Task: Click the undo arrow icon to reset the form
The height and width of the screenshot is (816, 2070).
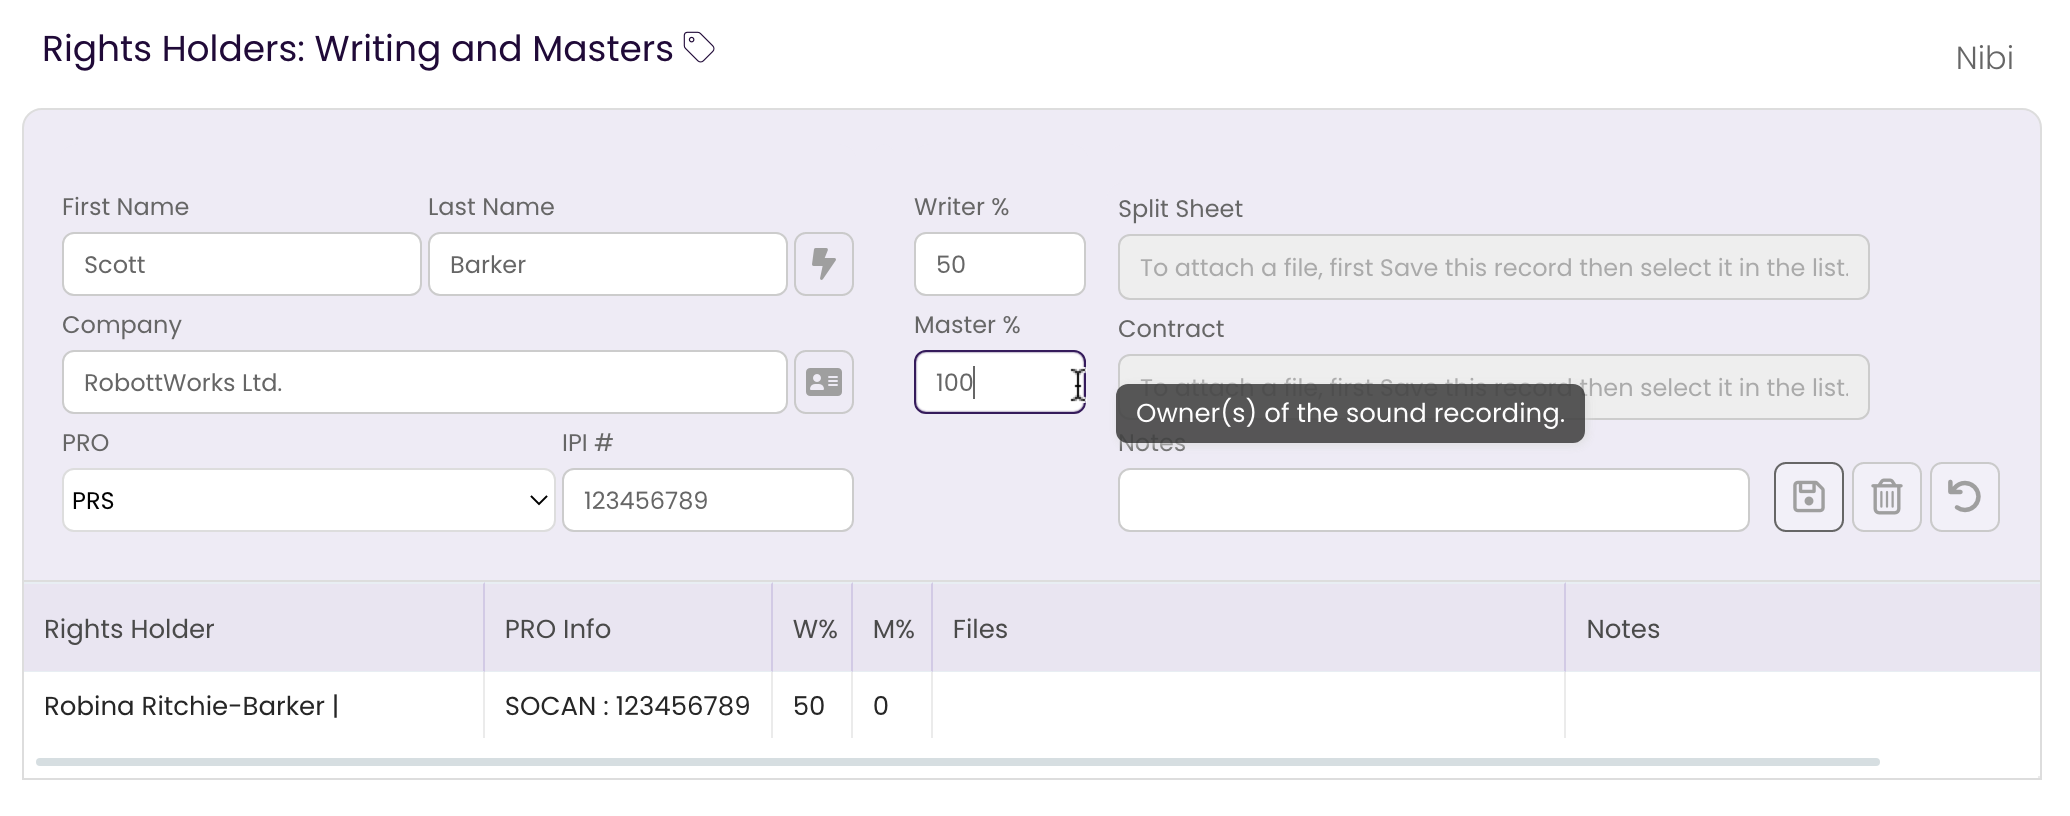Action: pos(1965,497)
